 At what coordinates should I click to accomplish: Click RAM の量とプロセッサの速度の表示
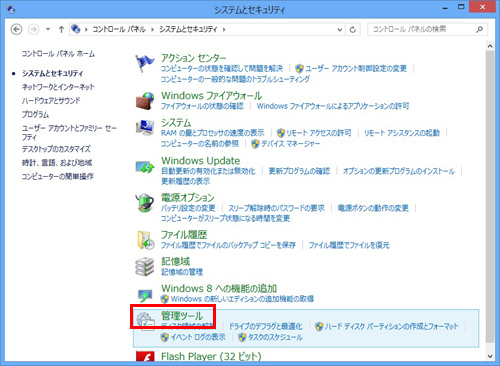(x=212, y=133)
